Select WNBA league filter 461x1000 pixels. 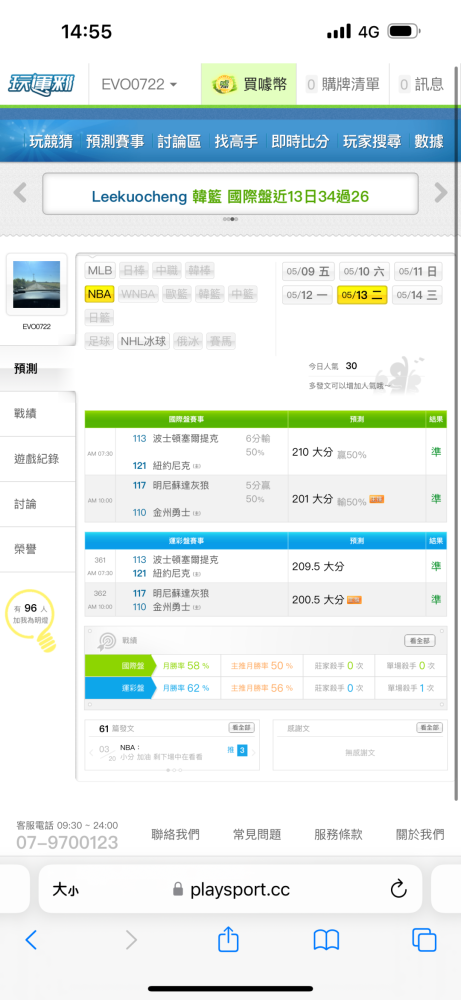coord(136,294)
